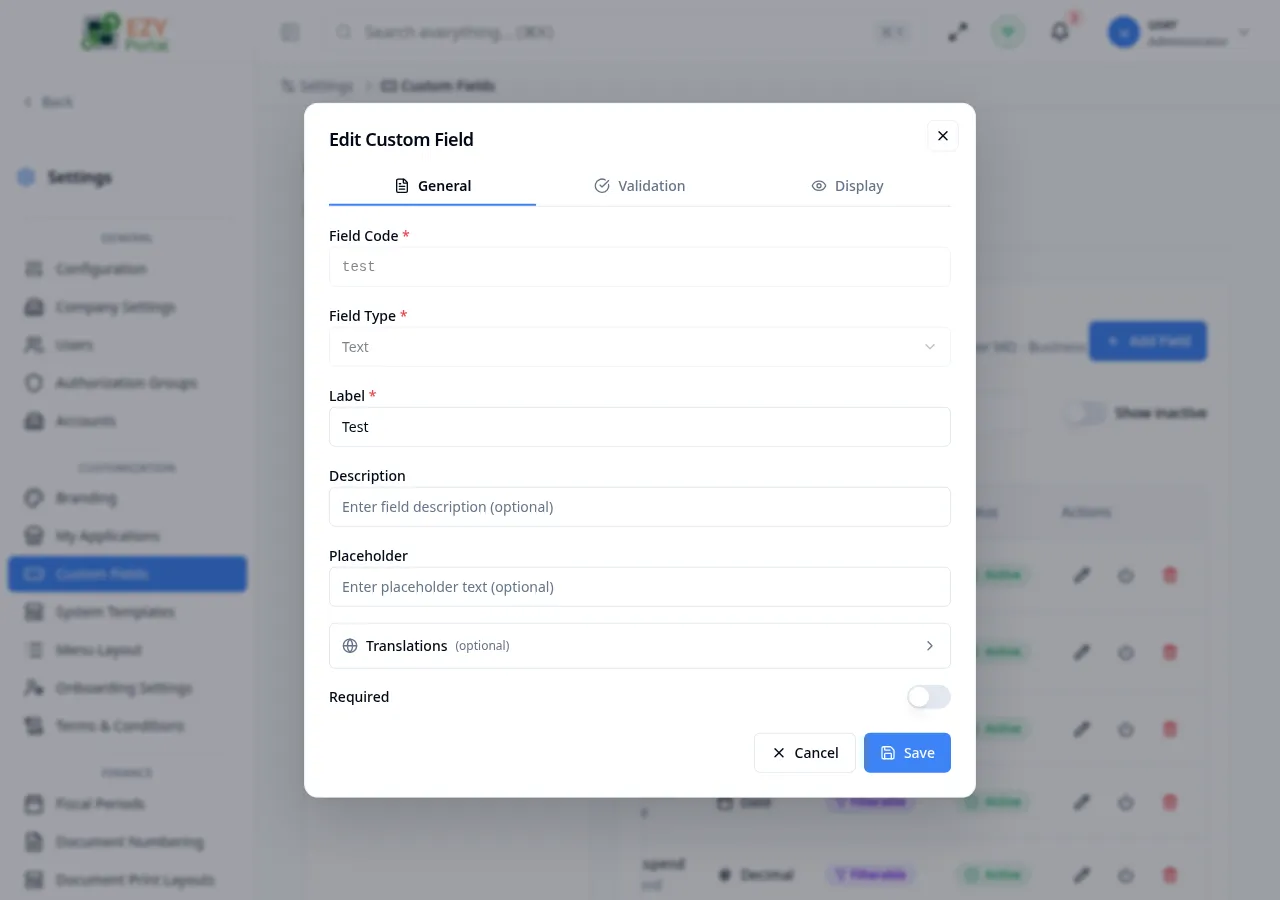Open notifications bell
The width and height of the screenshot is (1280, 900).
1060,33
